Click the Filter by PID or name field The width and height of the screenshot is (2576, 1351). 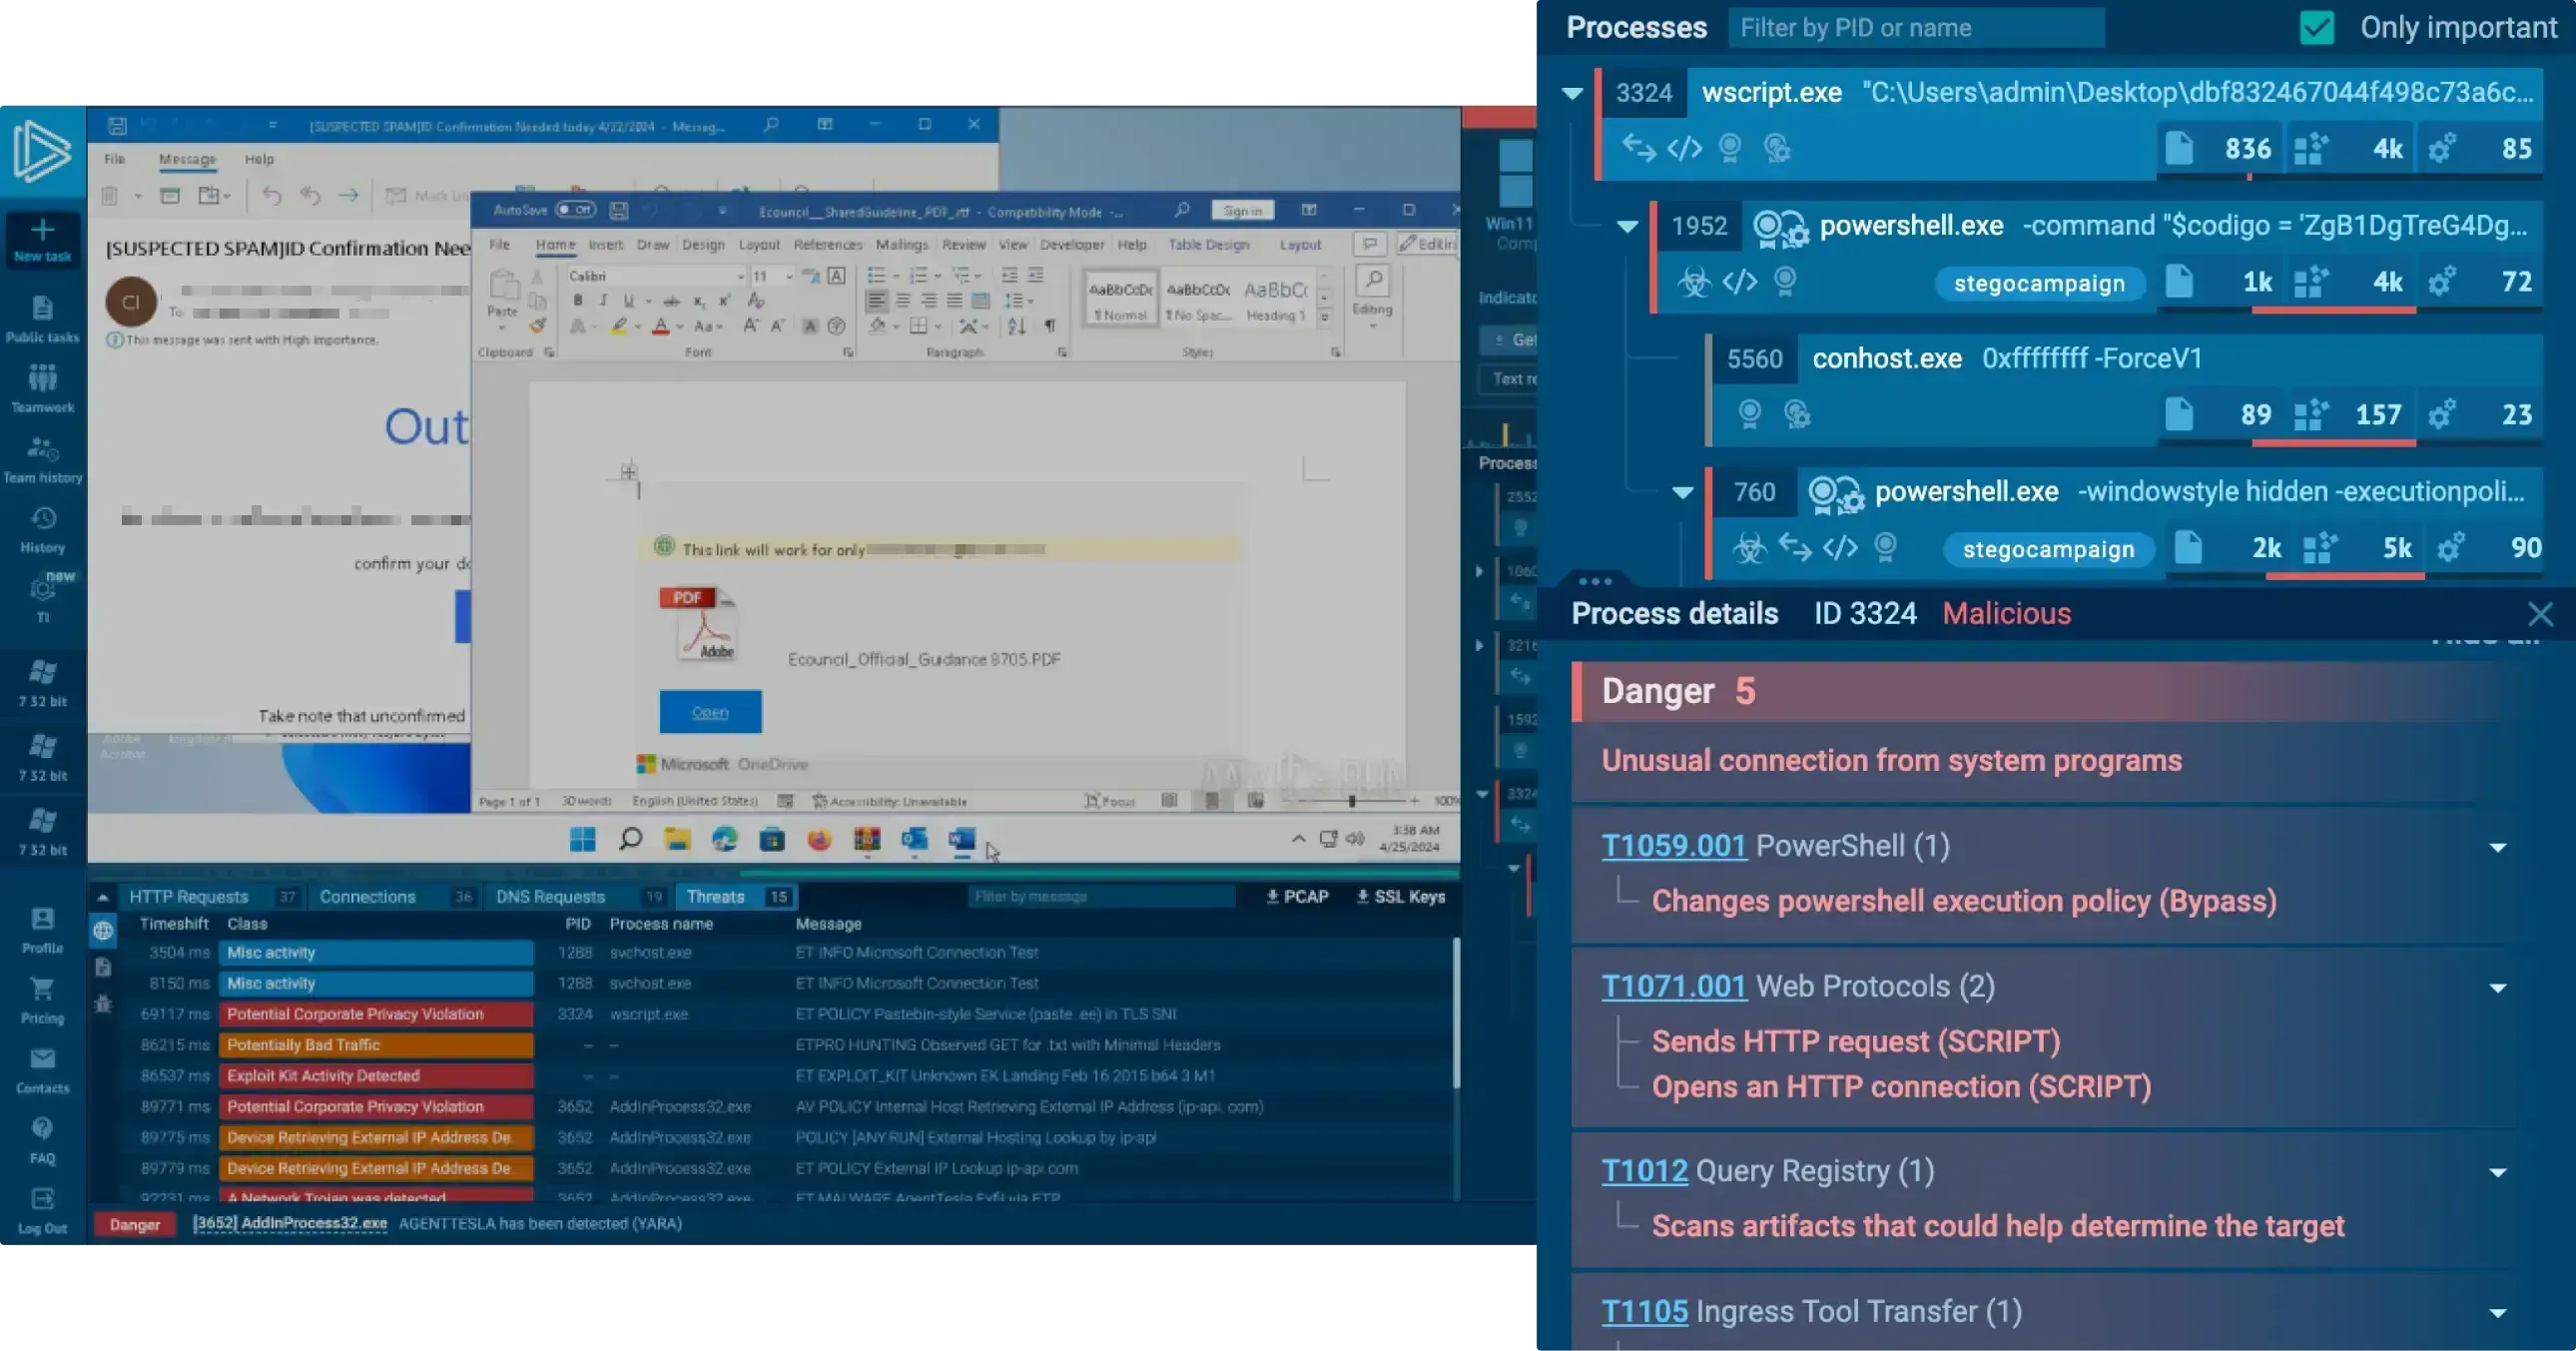coord(1915,28)
